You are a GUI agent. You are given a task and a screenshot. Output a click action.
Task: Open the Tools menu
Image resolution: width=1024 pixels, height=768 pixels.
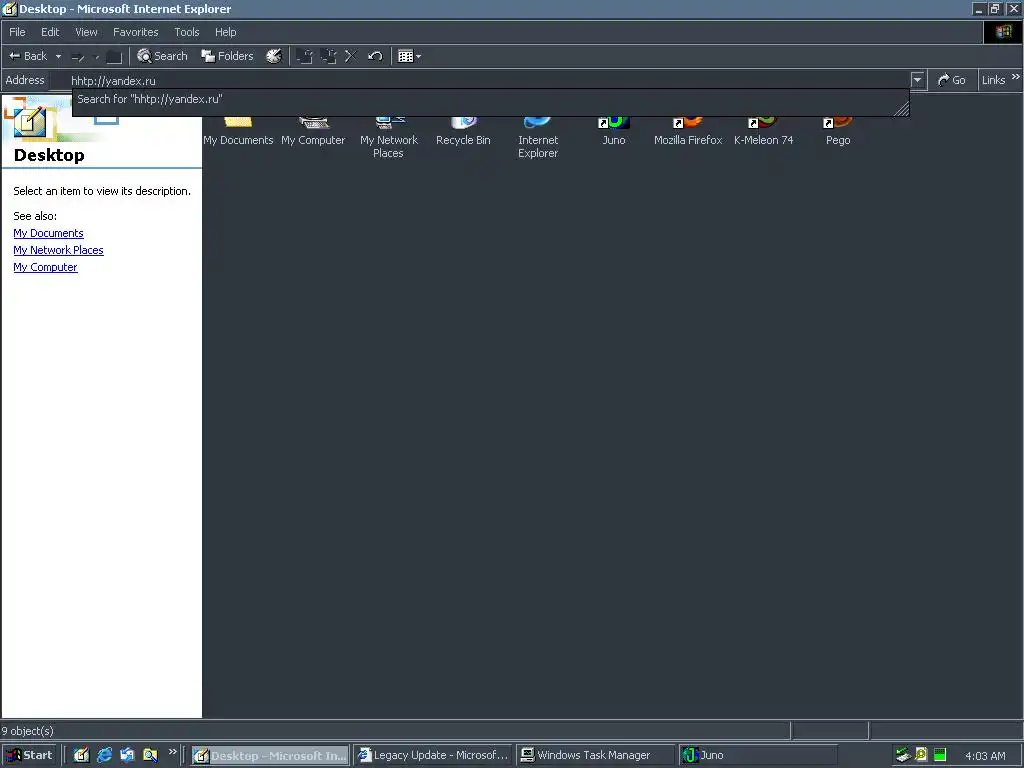186,32
